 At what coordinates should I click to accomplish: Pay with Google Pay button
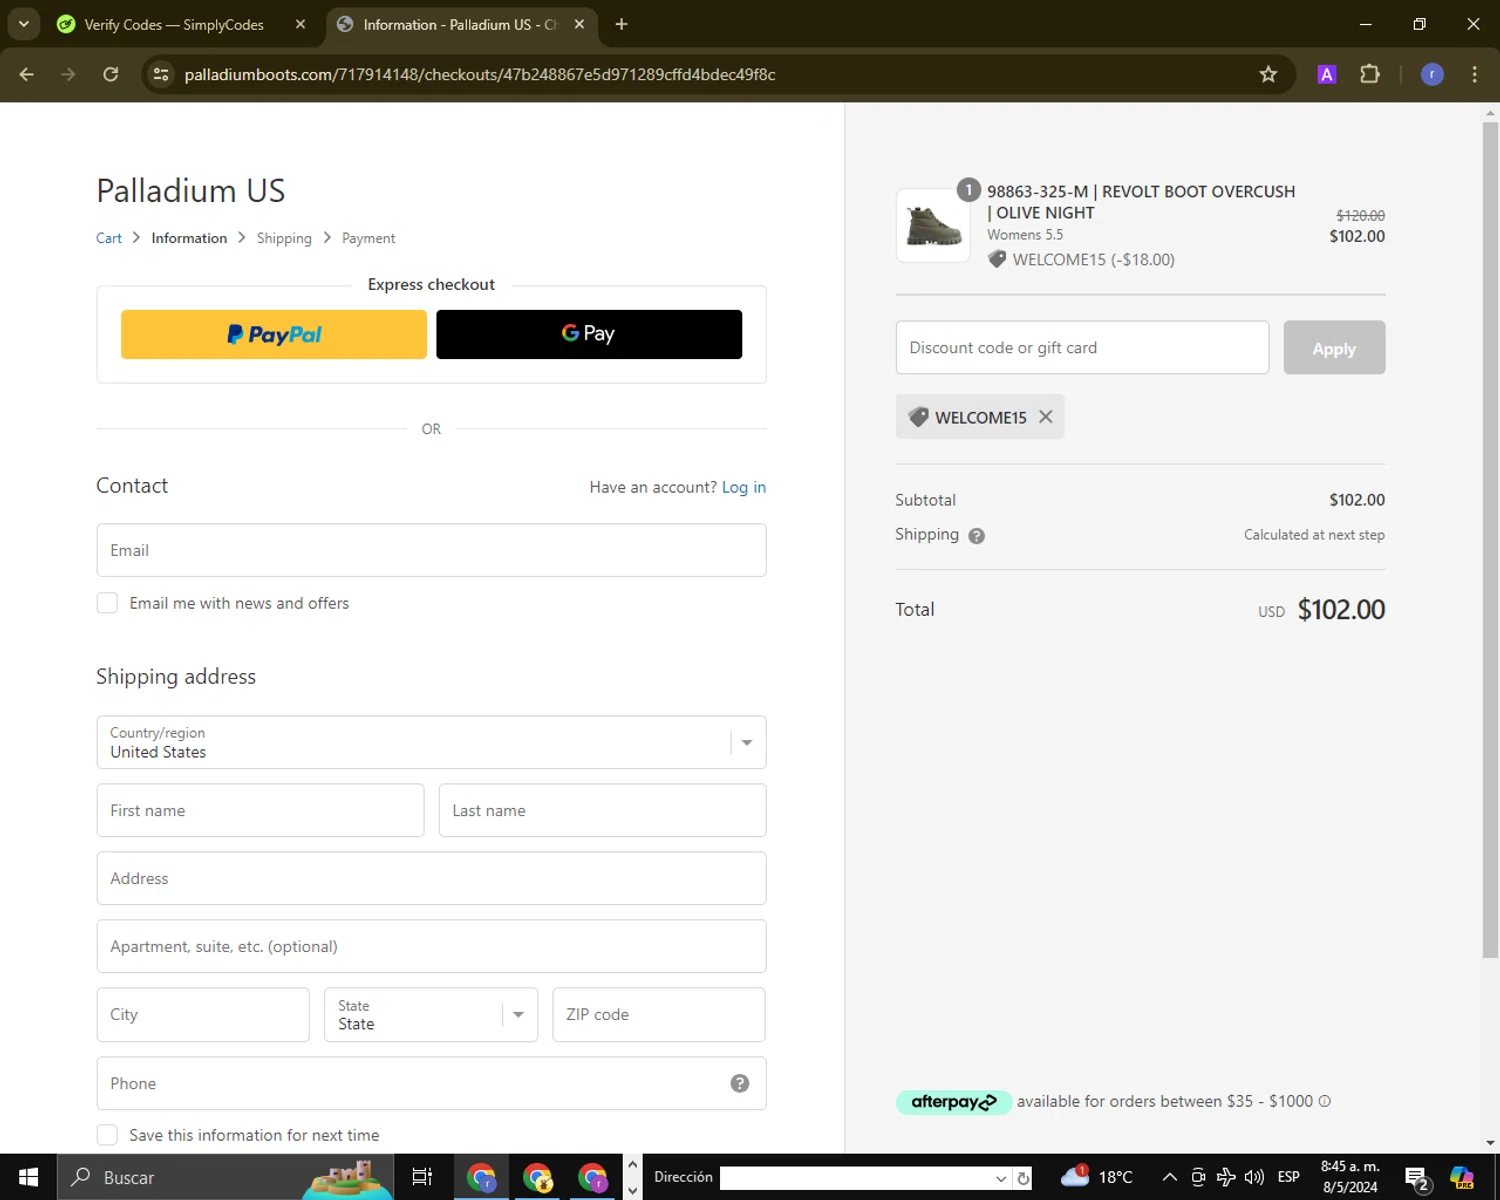click(x=589, y=334)
